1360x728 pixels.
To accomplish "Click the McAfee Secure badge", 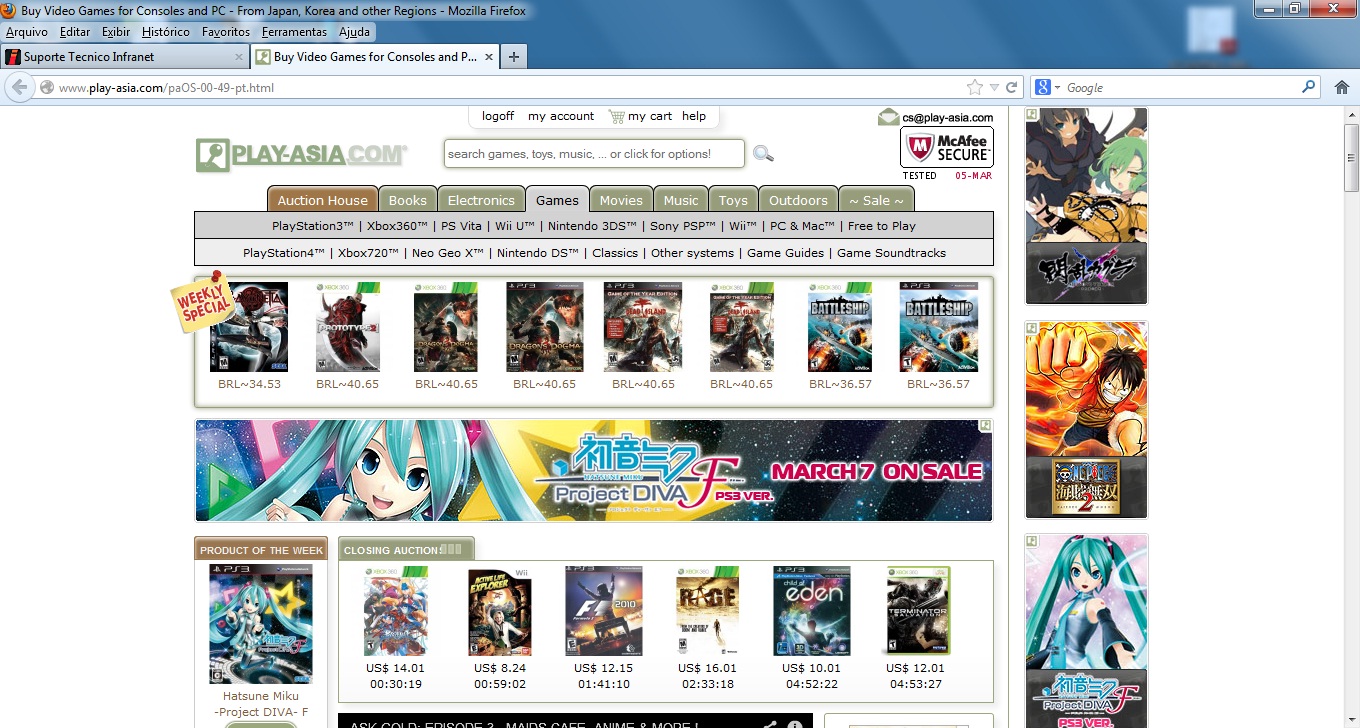I will [946, 149].
